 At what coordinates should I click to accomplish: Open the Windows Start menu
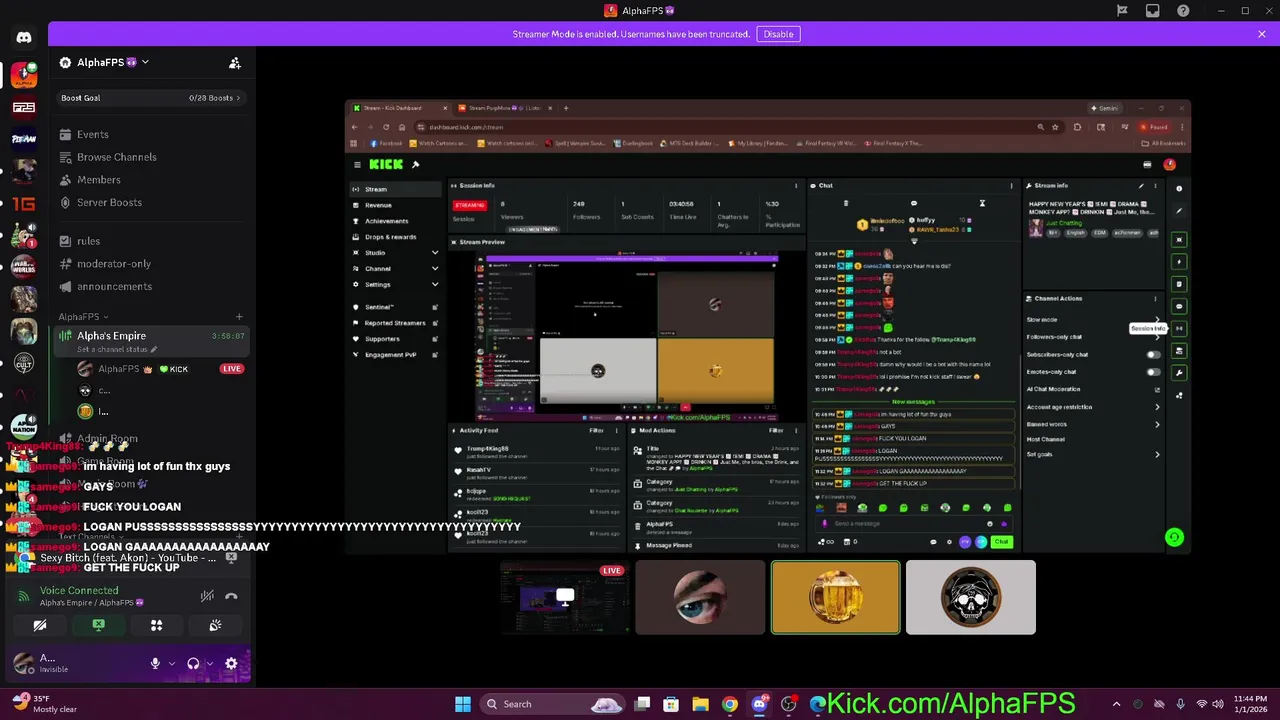(x=463, y=704)
